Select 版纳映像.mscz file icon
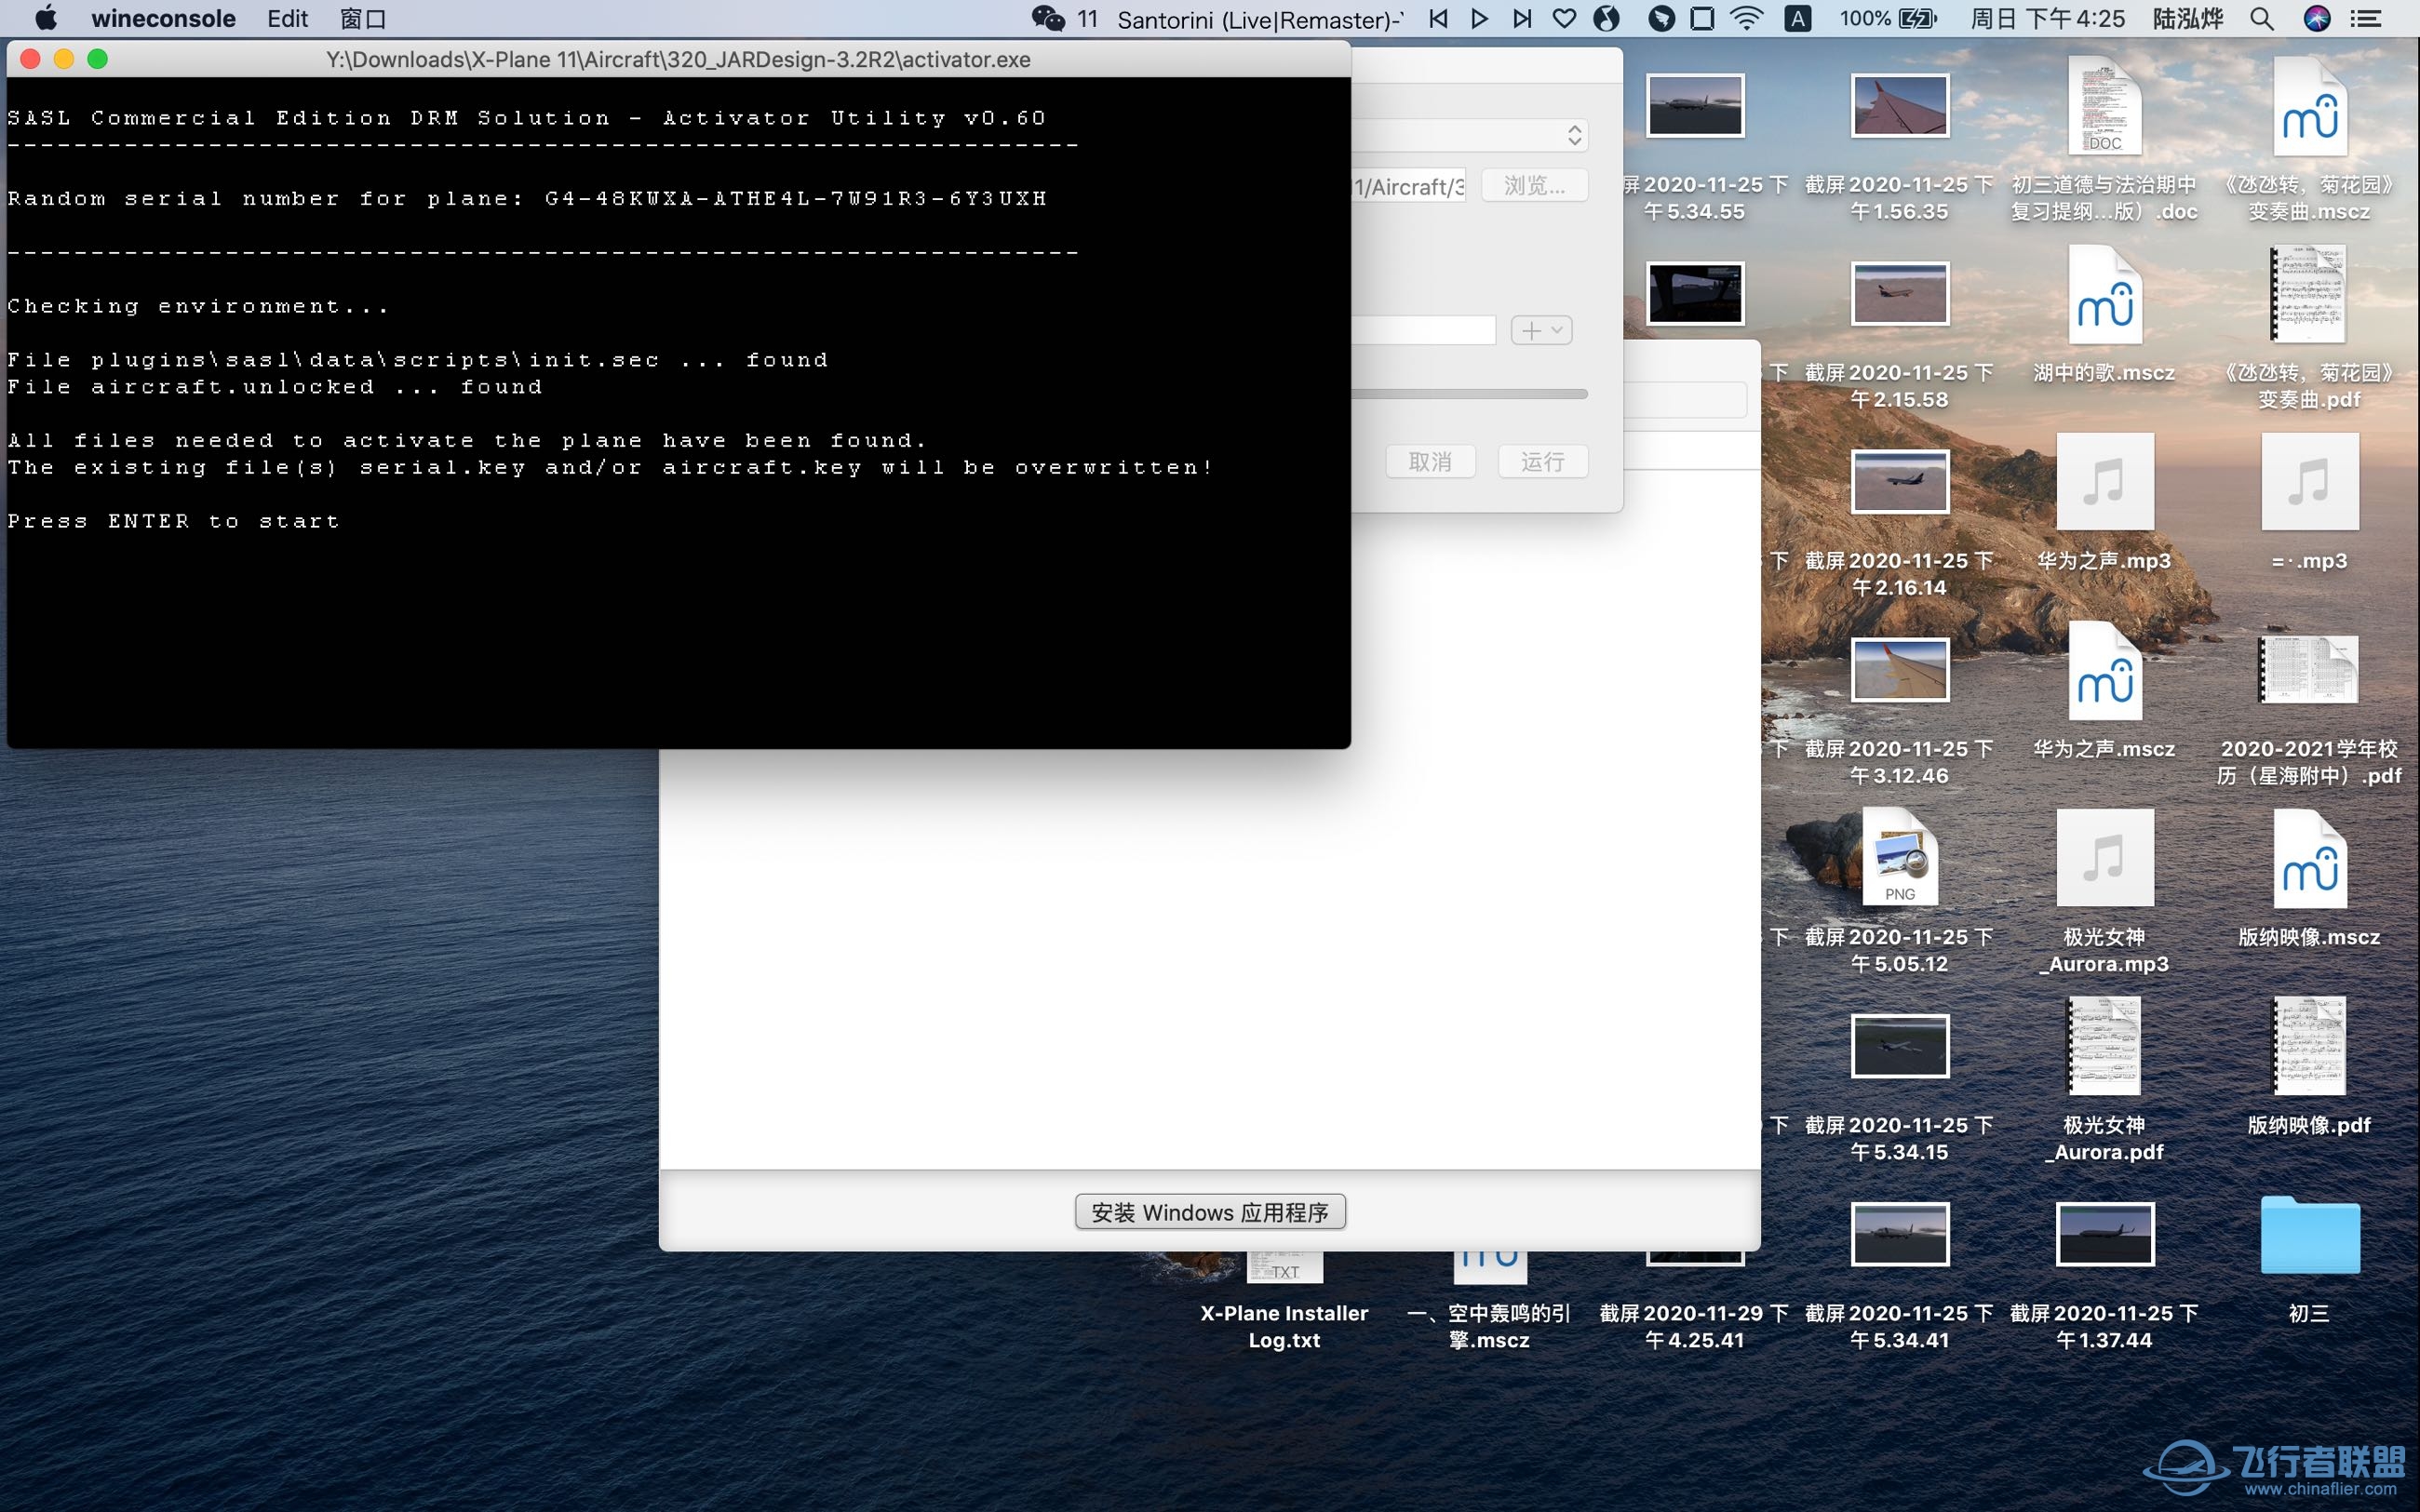Viewport: 2420px width, 1512px height. coord(2310,859)
